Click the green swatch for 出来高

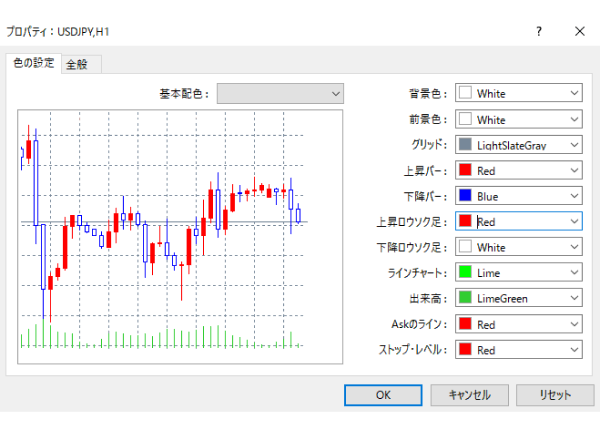465,297
